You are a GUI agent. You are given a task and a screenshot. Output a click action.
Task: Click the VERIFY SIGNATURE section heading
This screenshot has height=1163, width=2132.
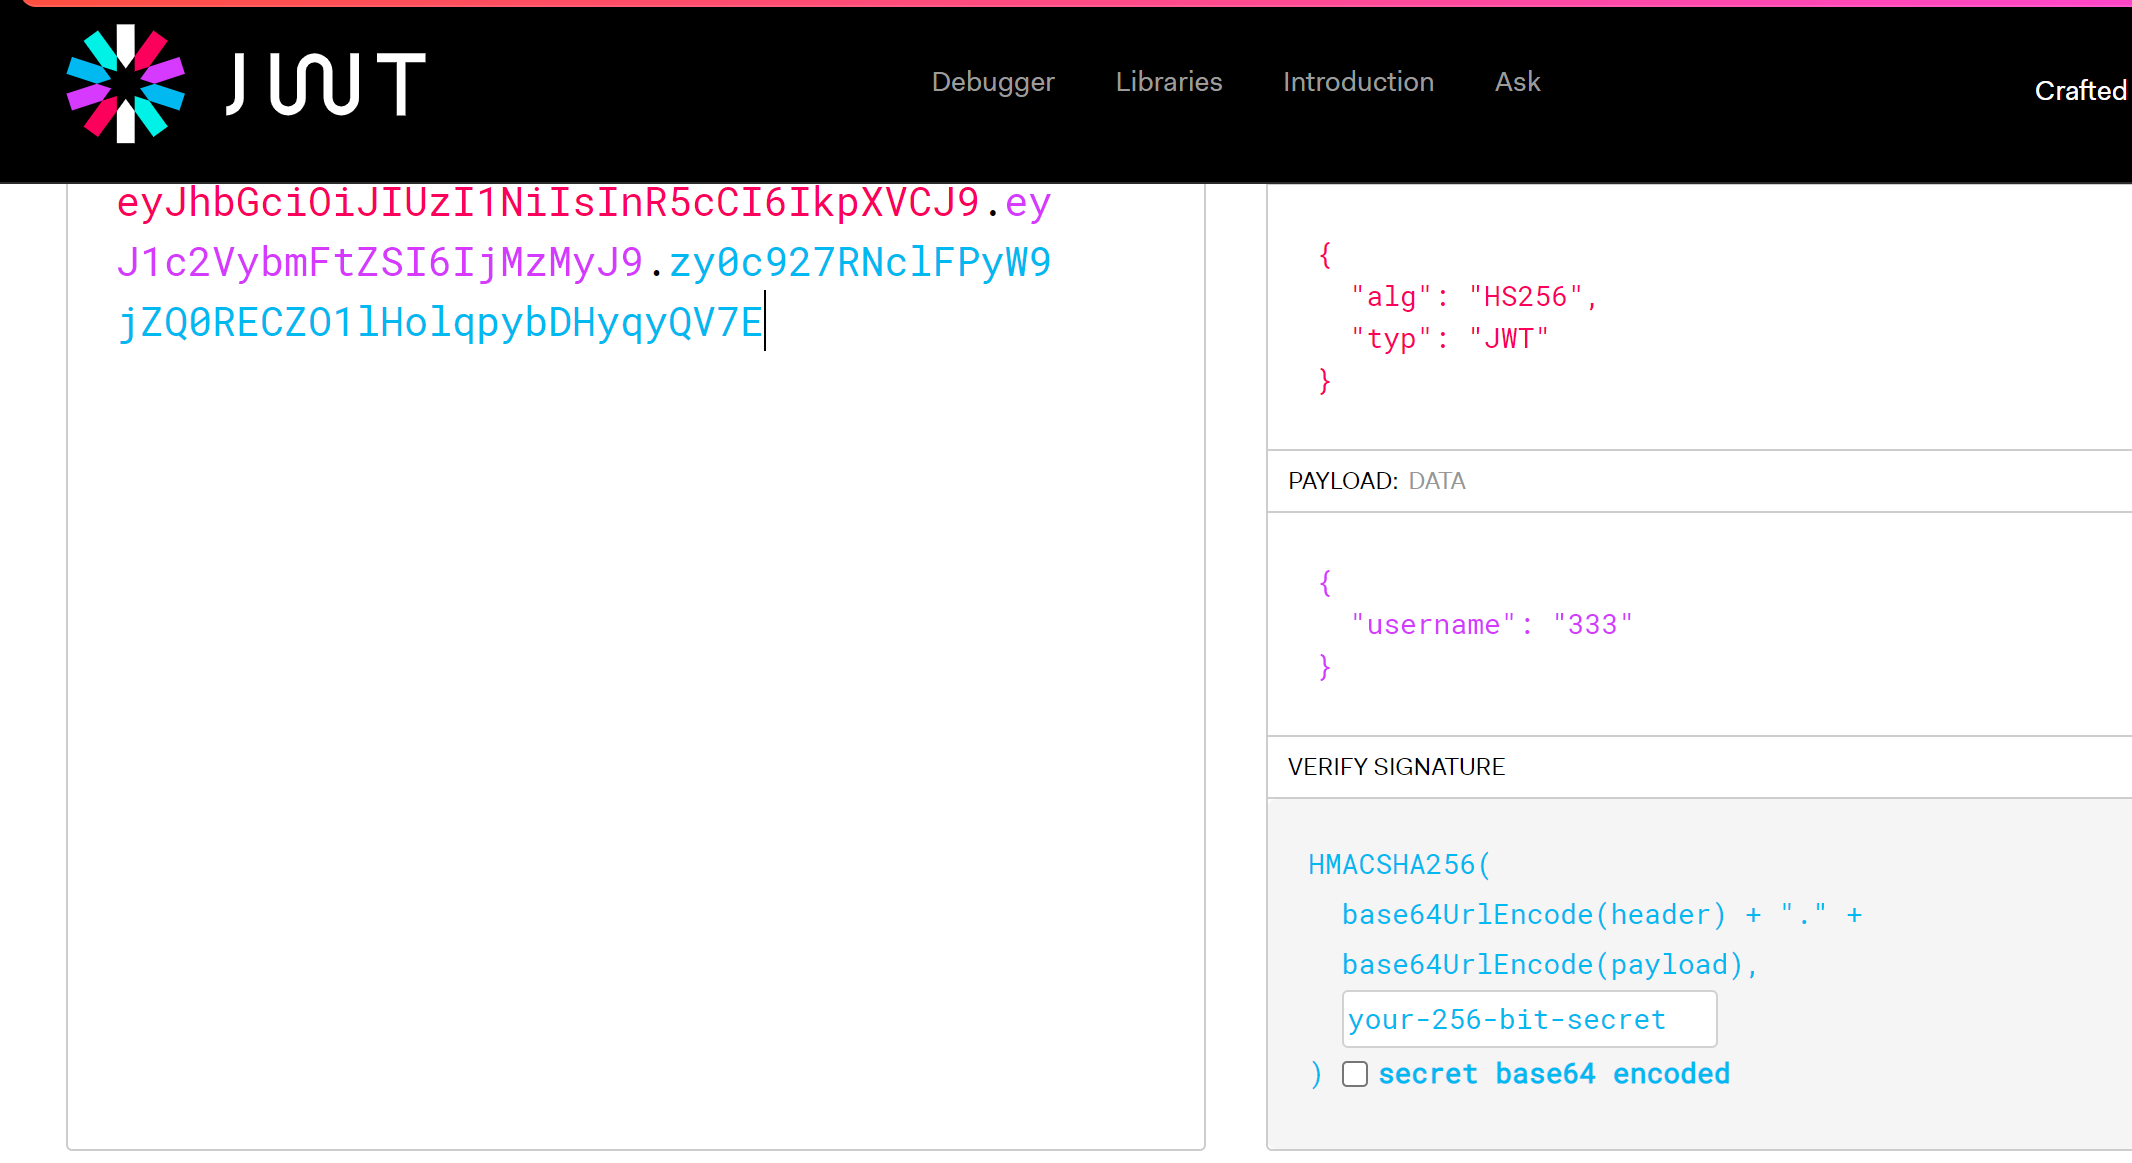1395,767
